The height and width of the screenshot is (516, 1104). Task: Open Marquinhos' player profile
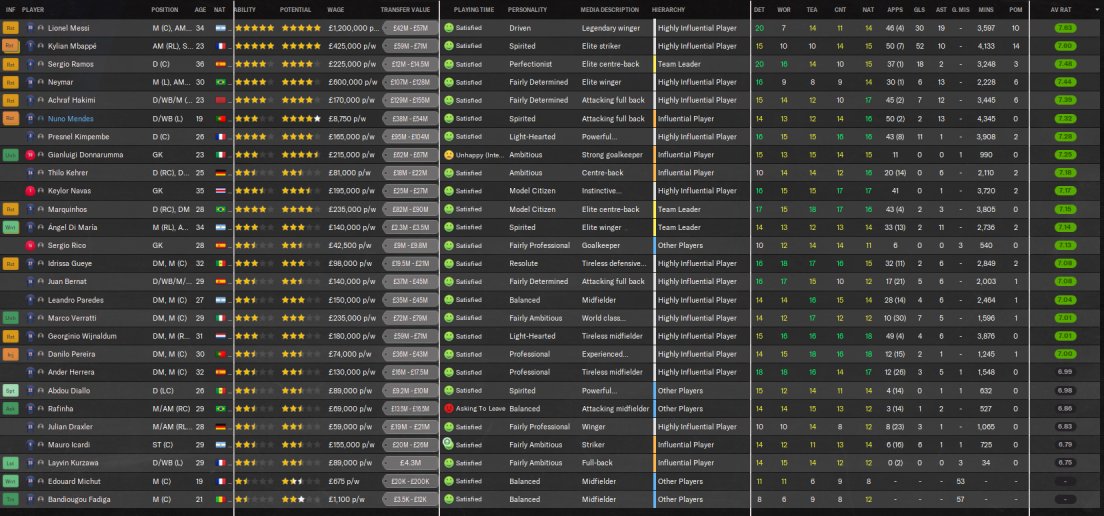67,209
